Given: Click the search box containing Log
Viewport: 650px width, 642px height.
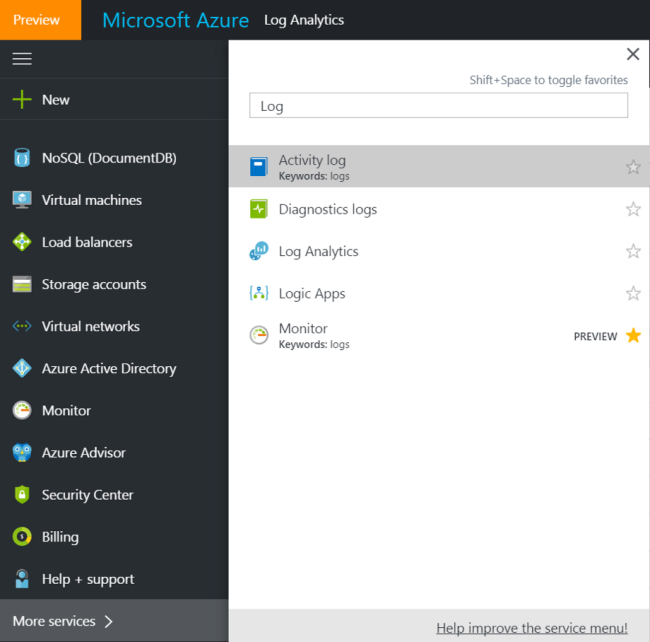Looking at the screenshot, I should (439, 105).
